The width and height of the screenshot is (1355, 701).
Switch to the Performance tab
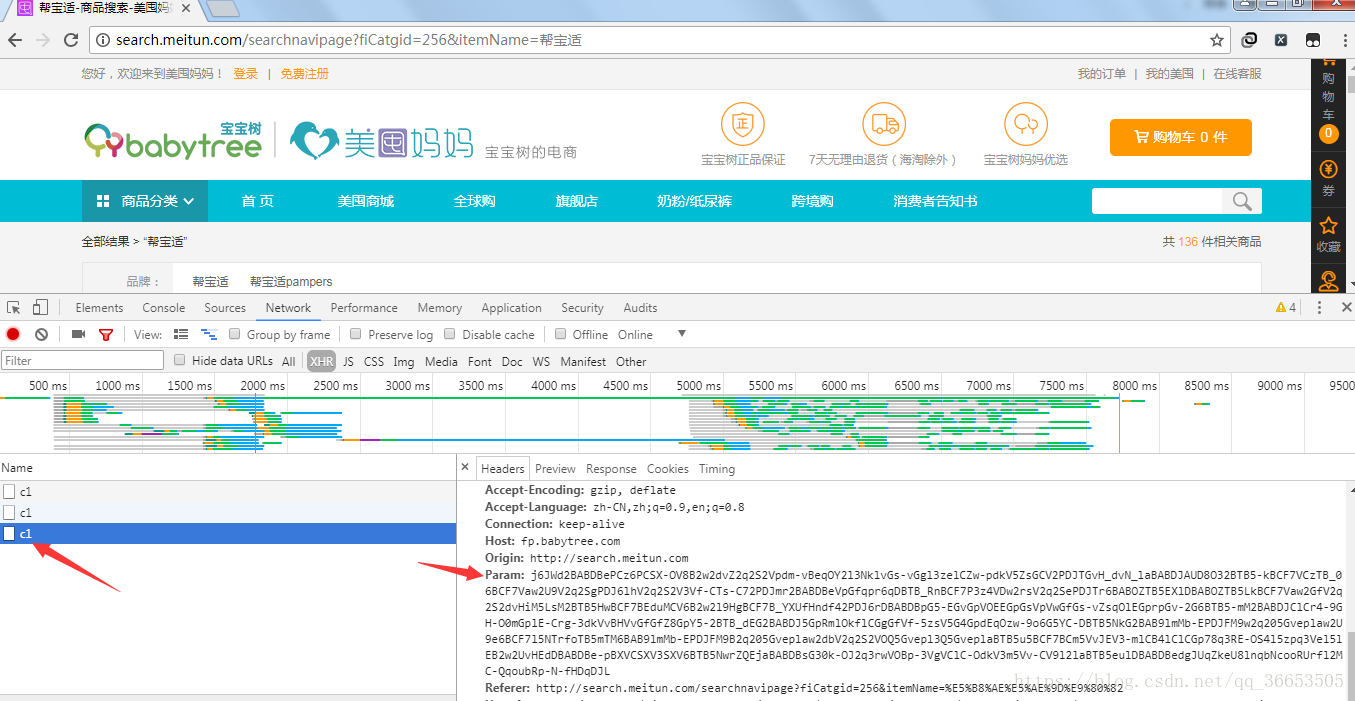click(364, 307)
